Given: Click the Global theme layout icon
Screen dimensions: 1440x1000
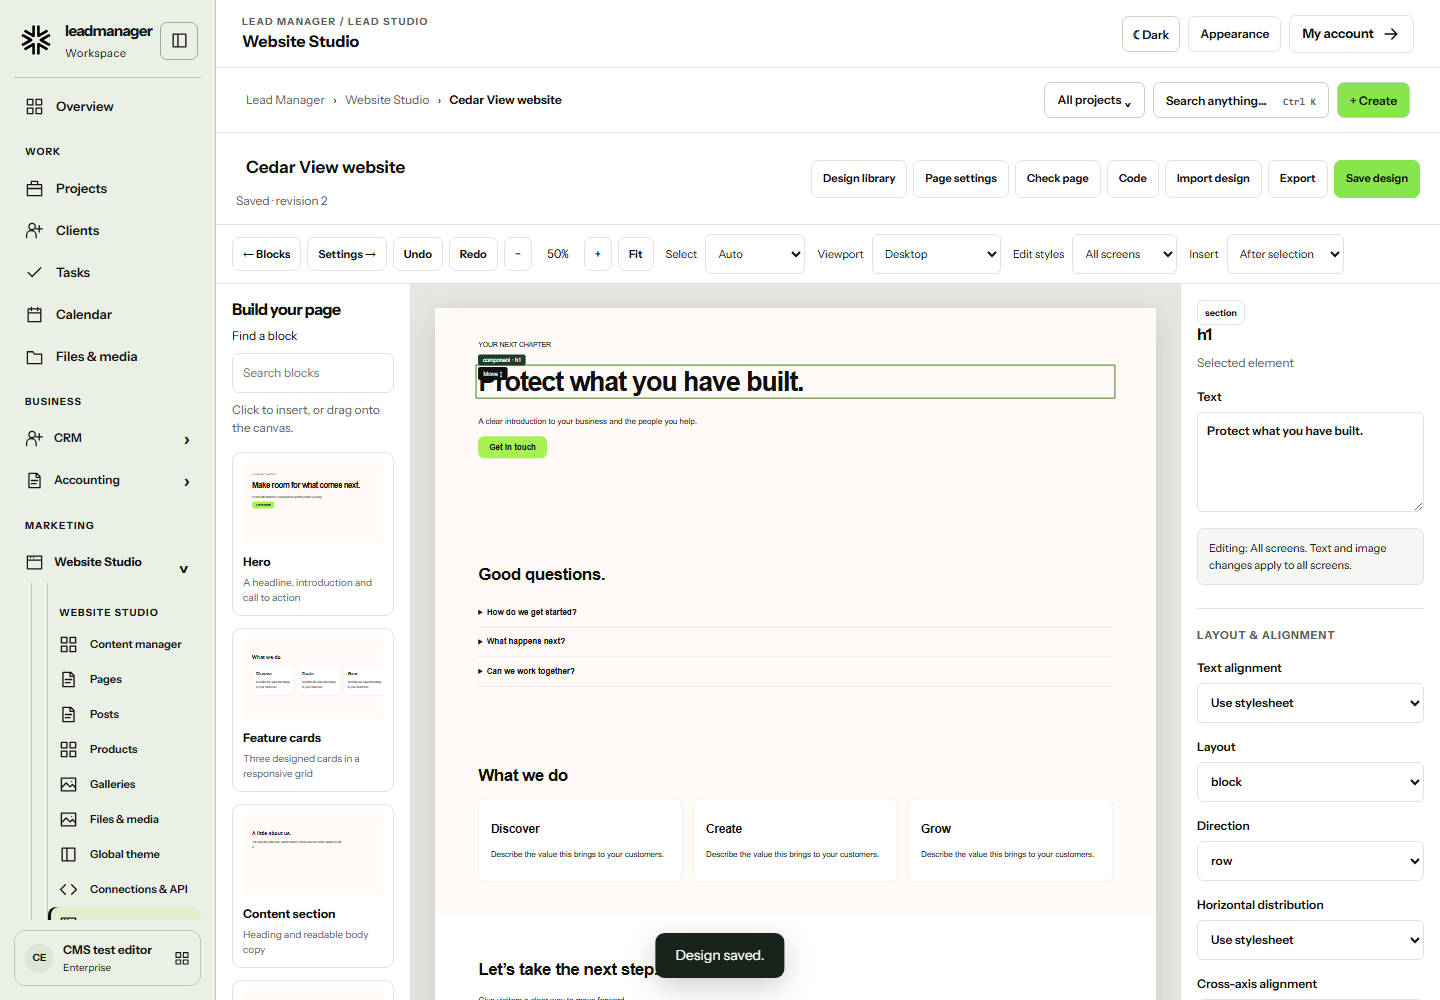Looking at the screenshot, I should click(x=69, y=855).
